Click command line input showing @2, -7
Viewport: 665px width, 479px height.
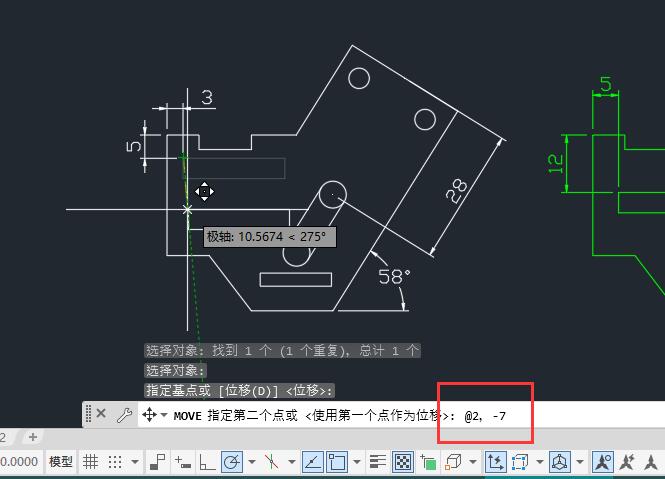[x=485, y=416]
